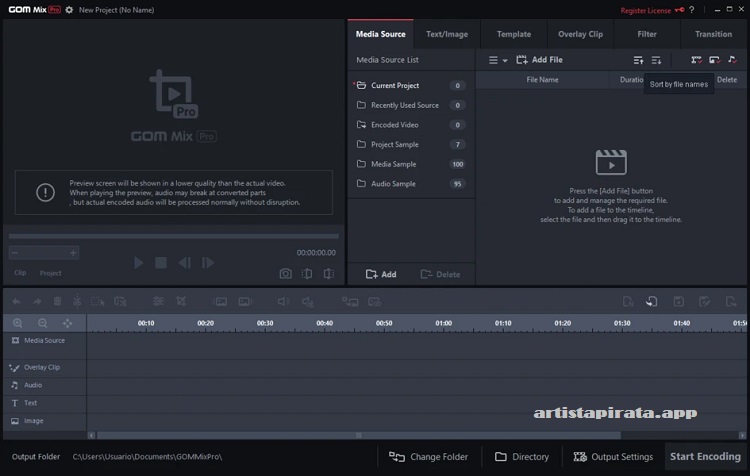The height and width of the screenshot is (476, 750).
Task: Click Add folder button under source list
Action: point(381,274)
